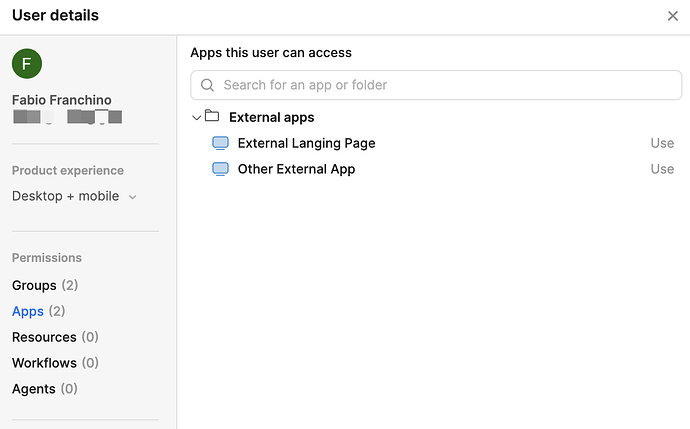Click the External apps folder icon
This screenshot has height=429, width=690.
pos(212,117)
